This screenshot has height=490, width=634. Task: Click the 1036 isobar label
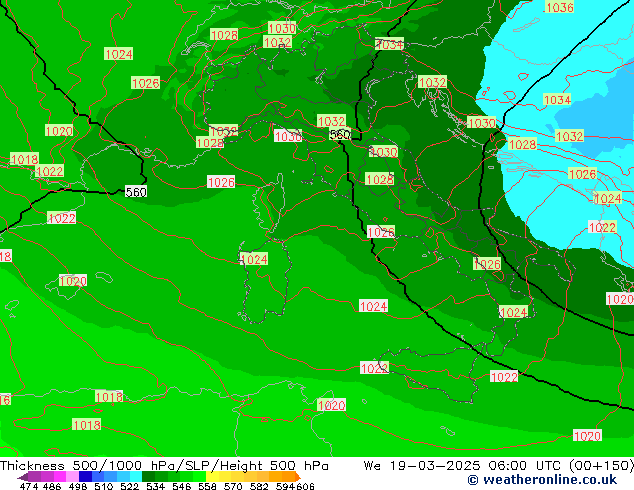click(x=559, y=7)
